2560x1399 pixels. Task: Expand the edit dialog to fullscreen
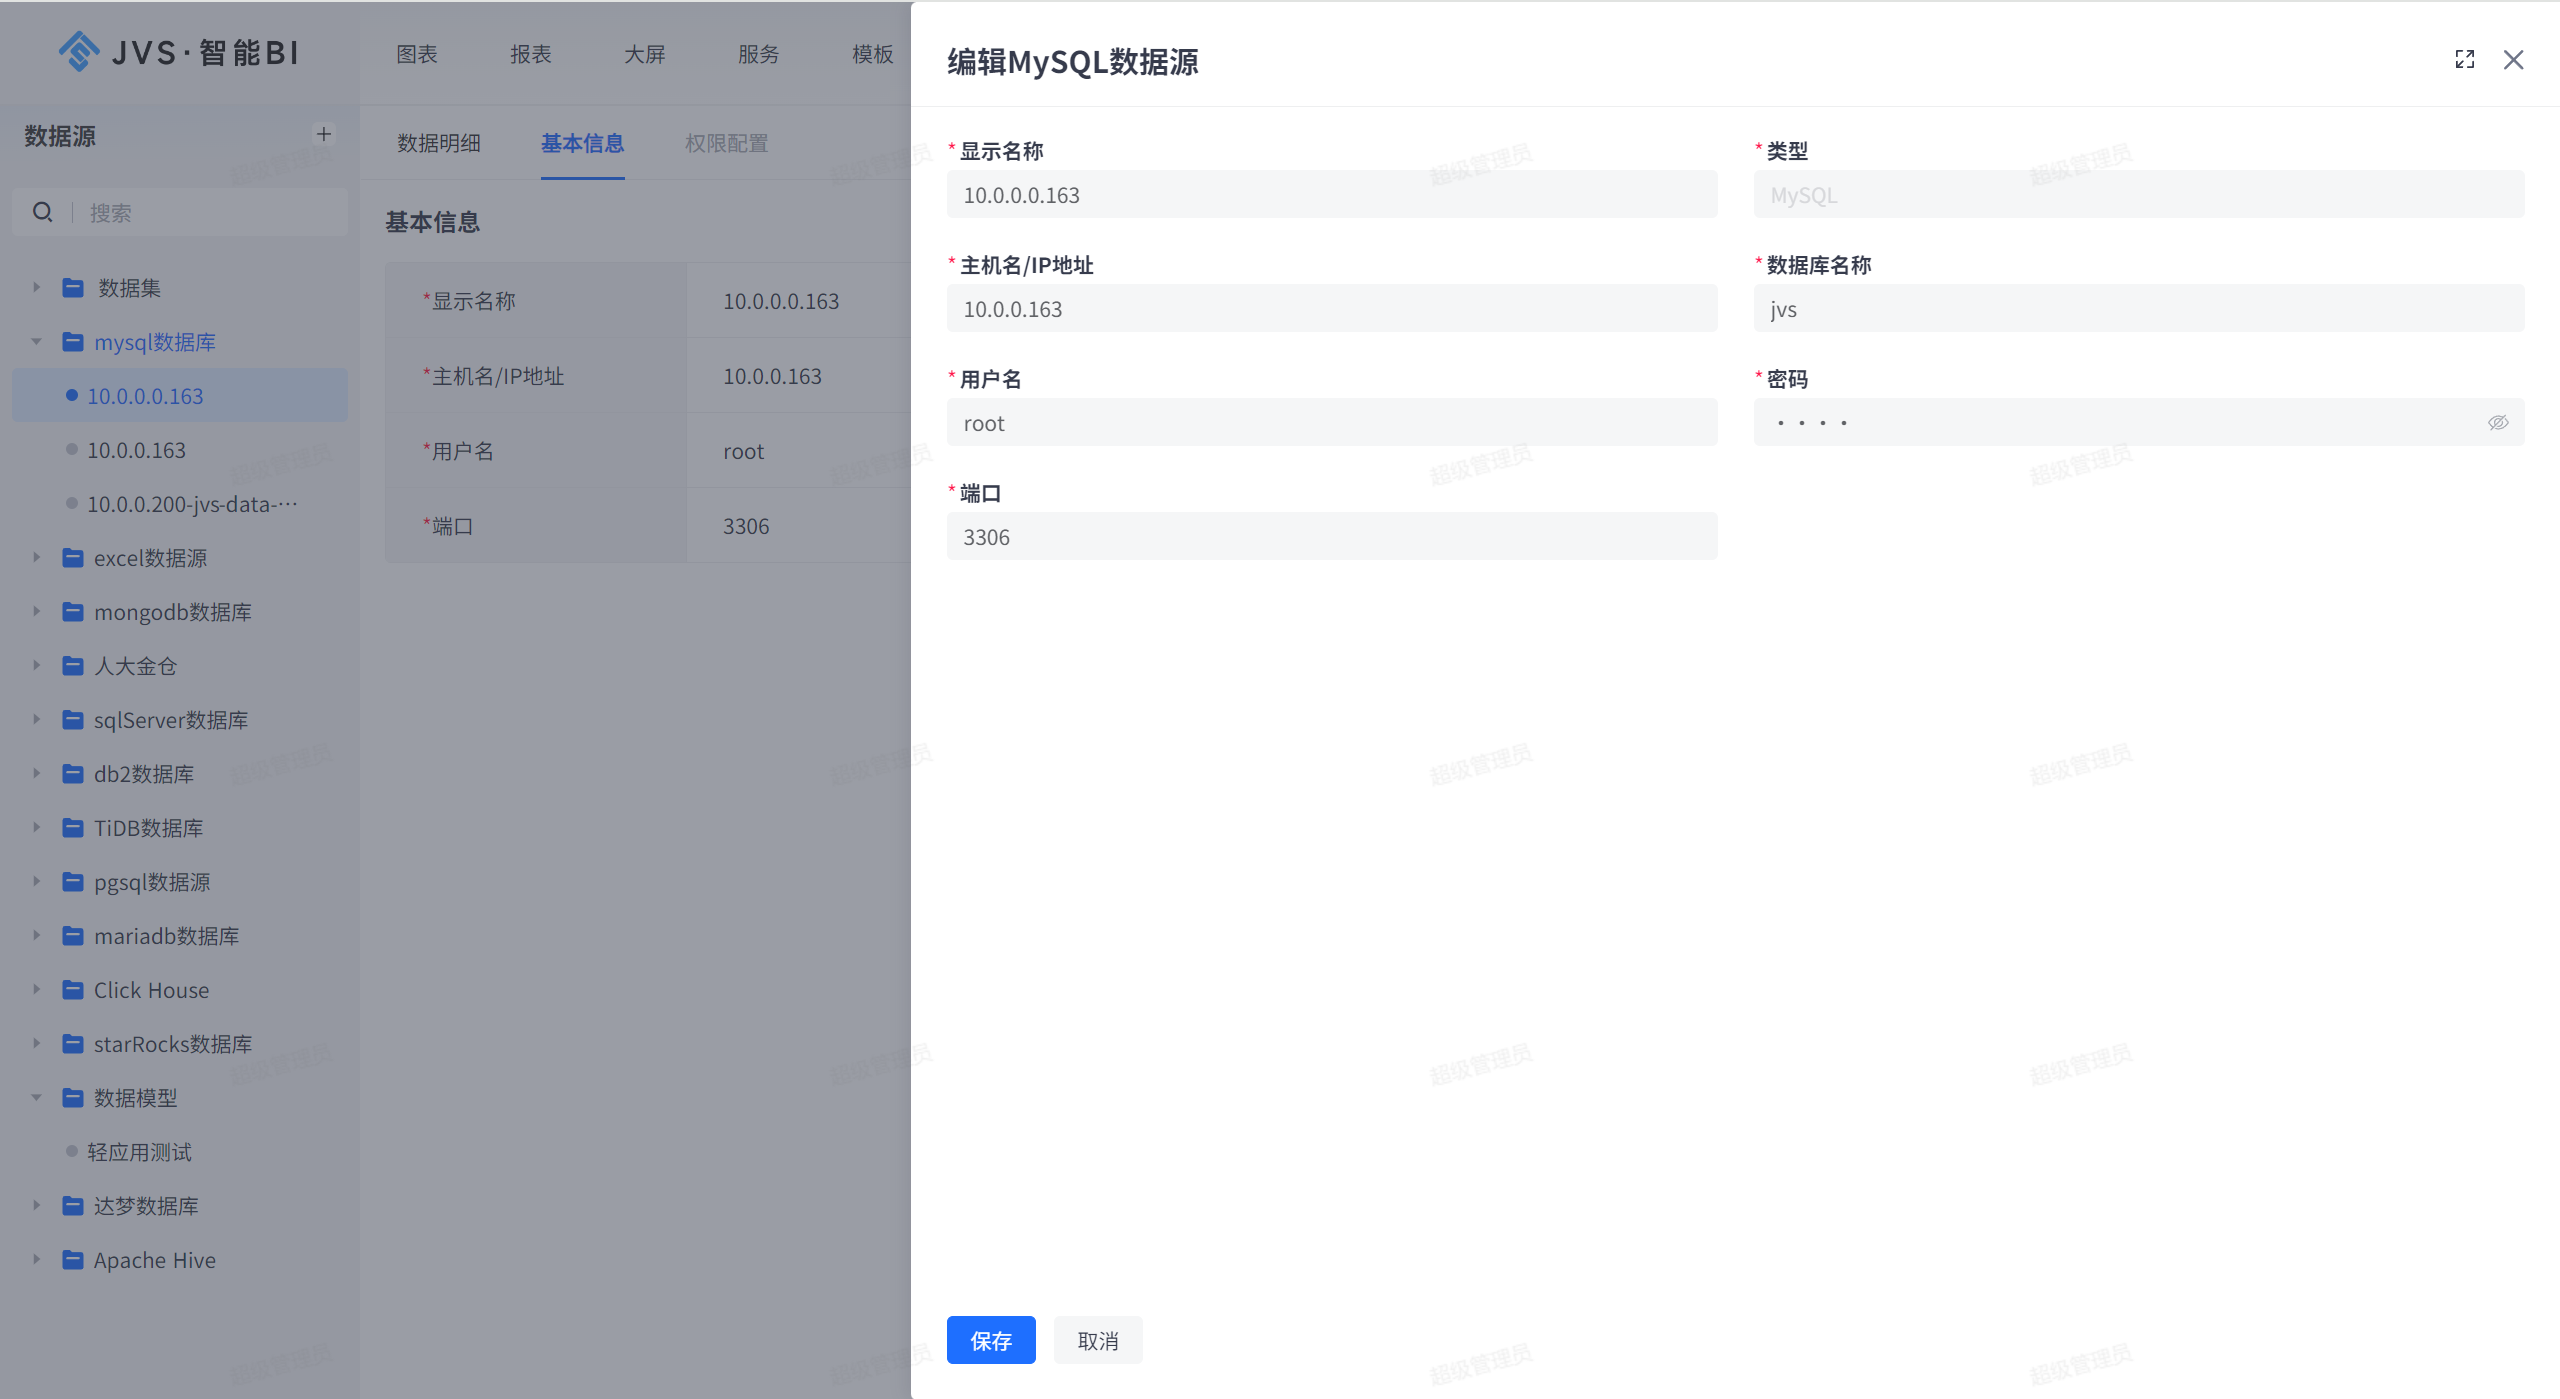(2465, 60)
